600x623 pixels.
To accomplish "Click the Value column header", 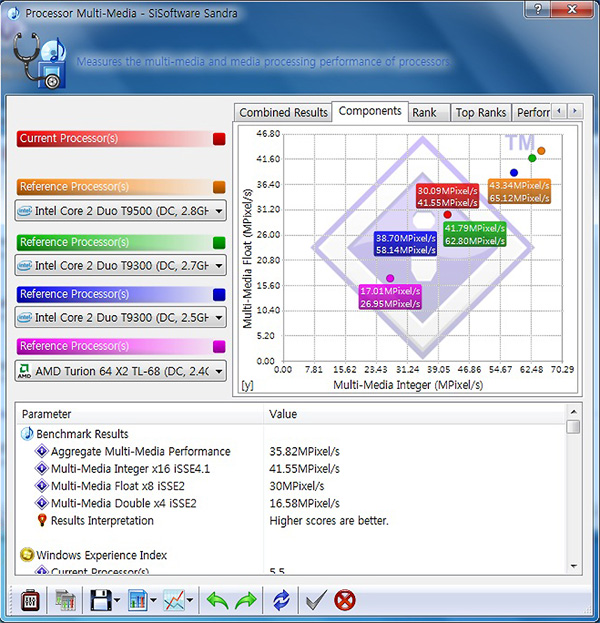I will click(415, 414).
